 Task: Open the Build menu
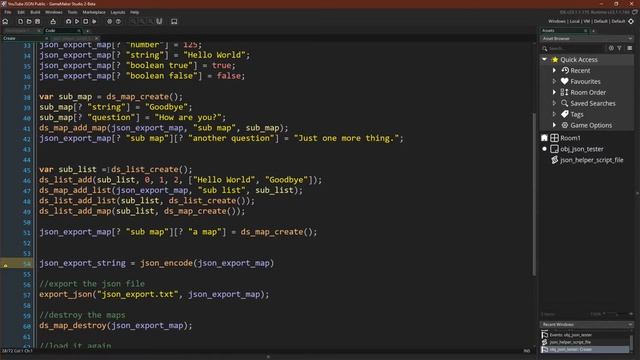point(36,12)
